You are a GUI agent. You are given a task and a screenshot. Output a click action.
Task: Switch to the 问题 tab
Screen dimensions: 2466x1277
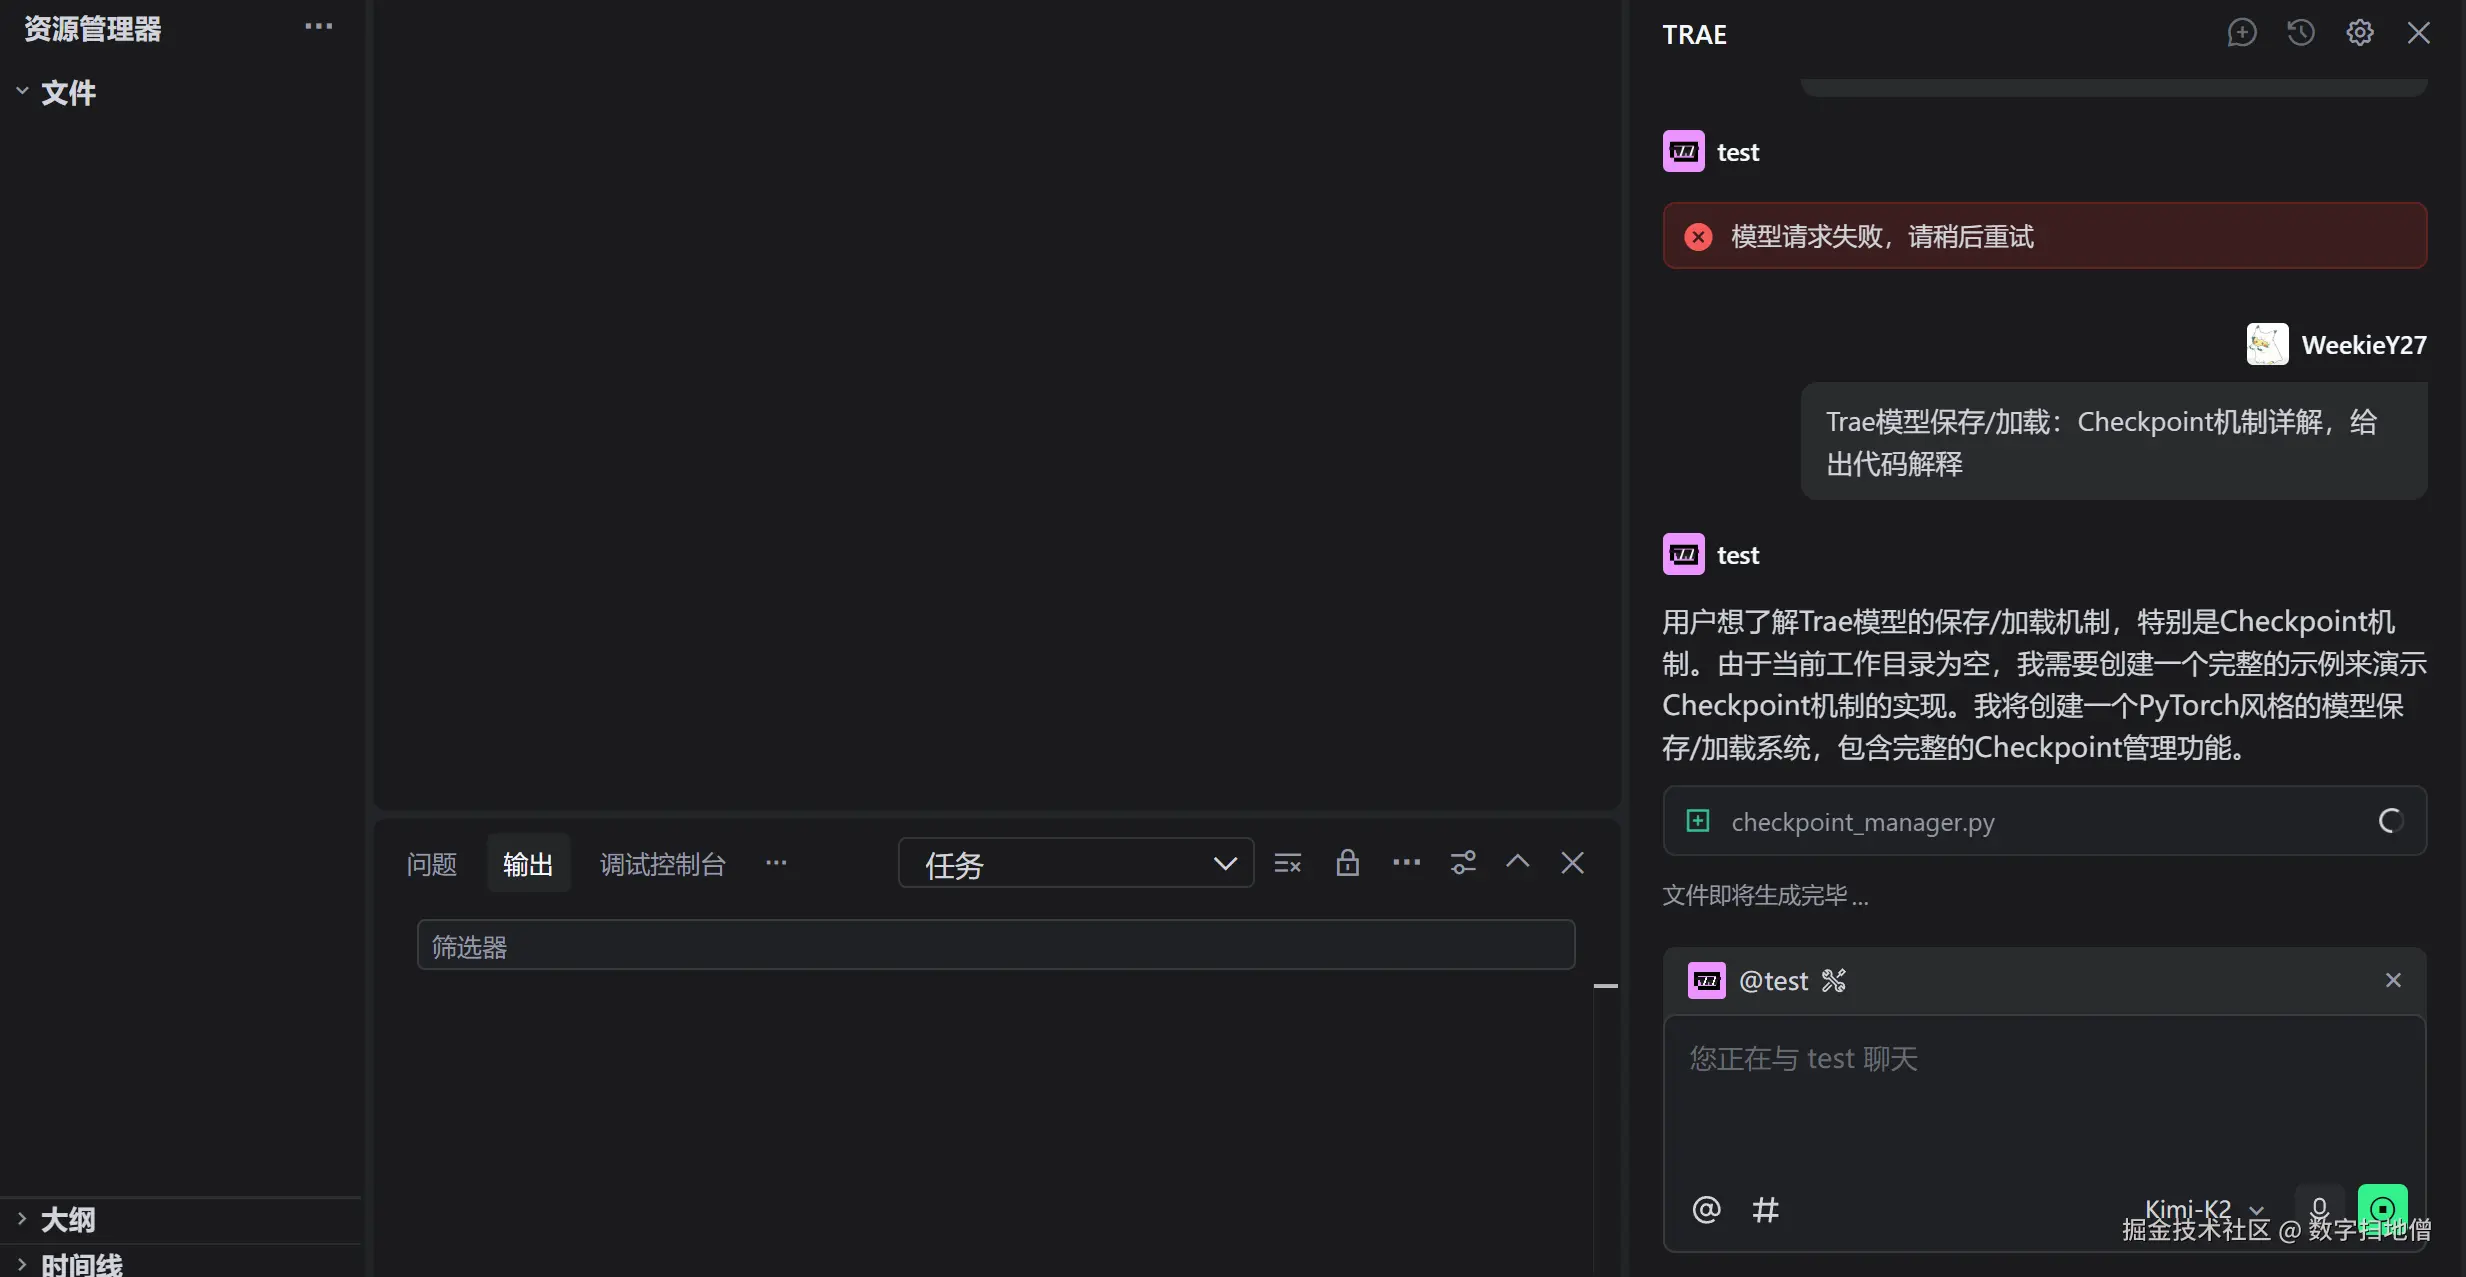point(431,862)
